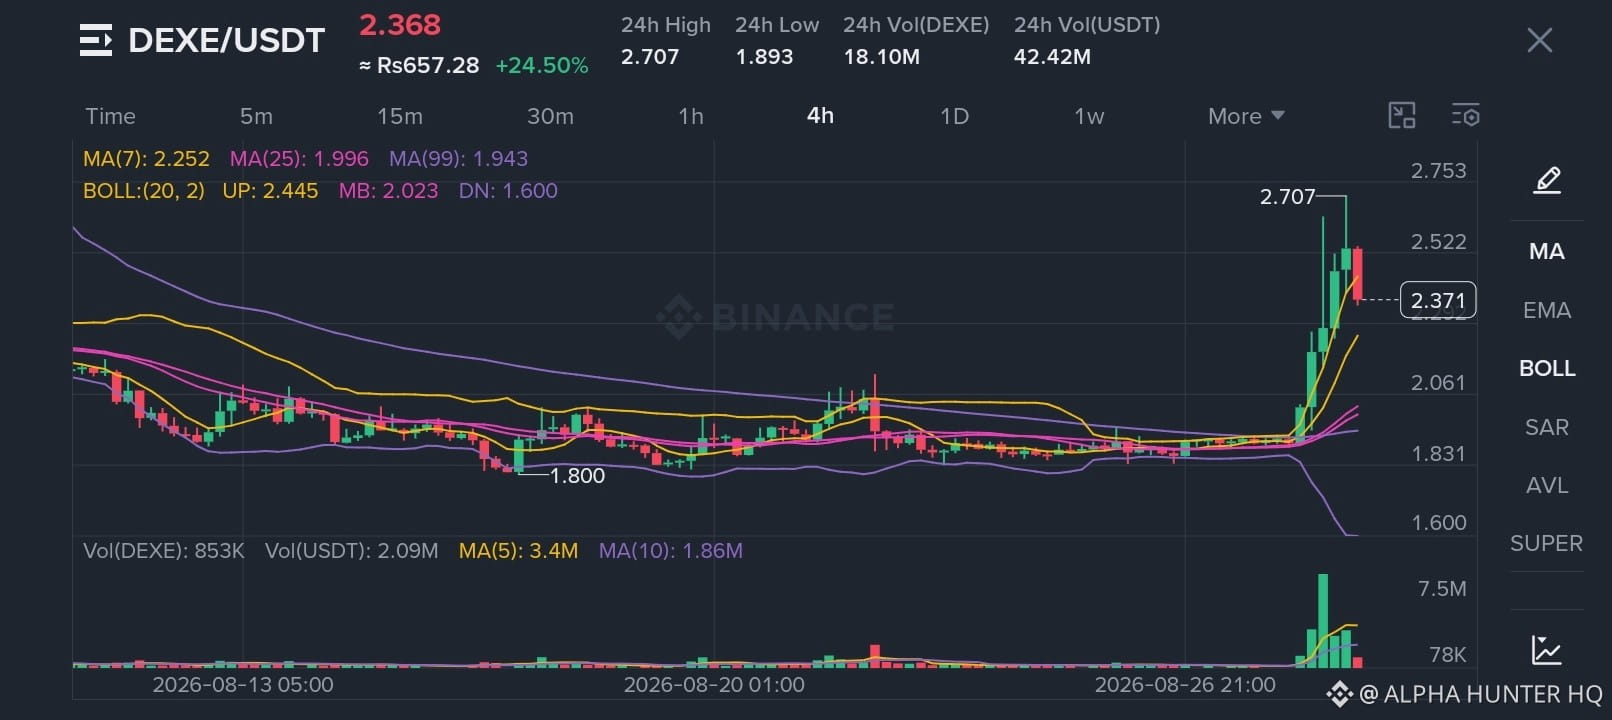This screenshot has height=720, width=1612.
Task: Open chart settings icon
Action: click(1466, 115)
